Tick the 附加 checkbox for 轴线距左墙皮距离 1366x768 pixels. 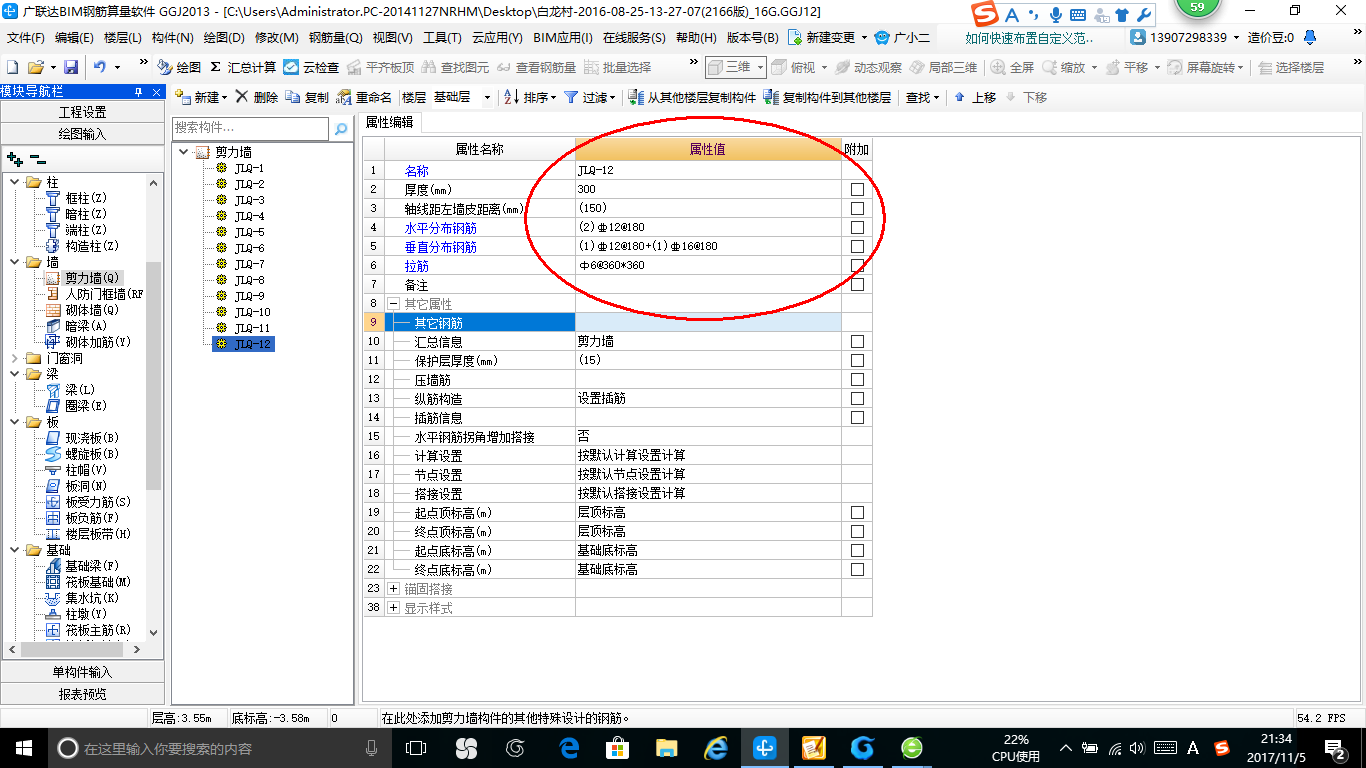[x=857, y=208]
